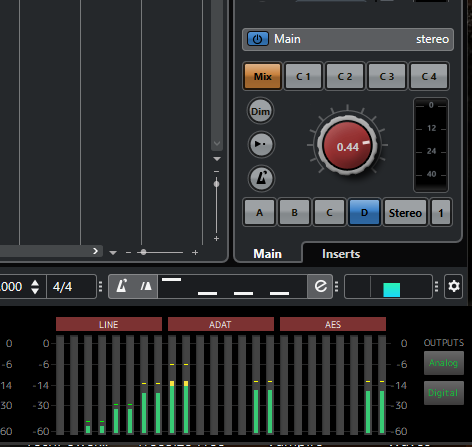Click the cyan activity indicator in transport
This screenshot has width=472, height=447.
pyautogui.click(x=392, y=290)
